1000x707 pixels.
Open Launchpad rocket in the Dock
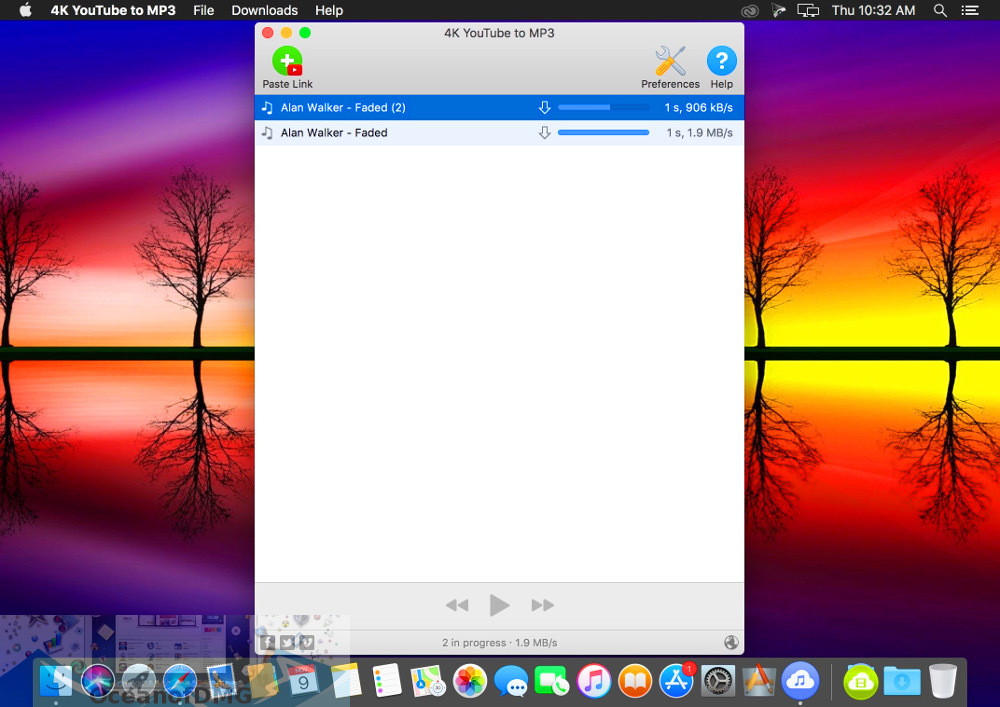tap(138, 681)
